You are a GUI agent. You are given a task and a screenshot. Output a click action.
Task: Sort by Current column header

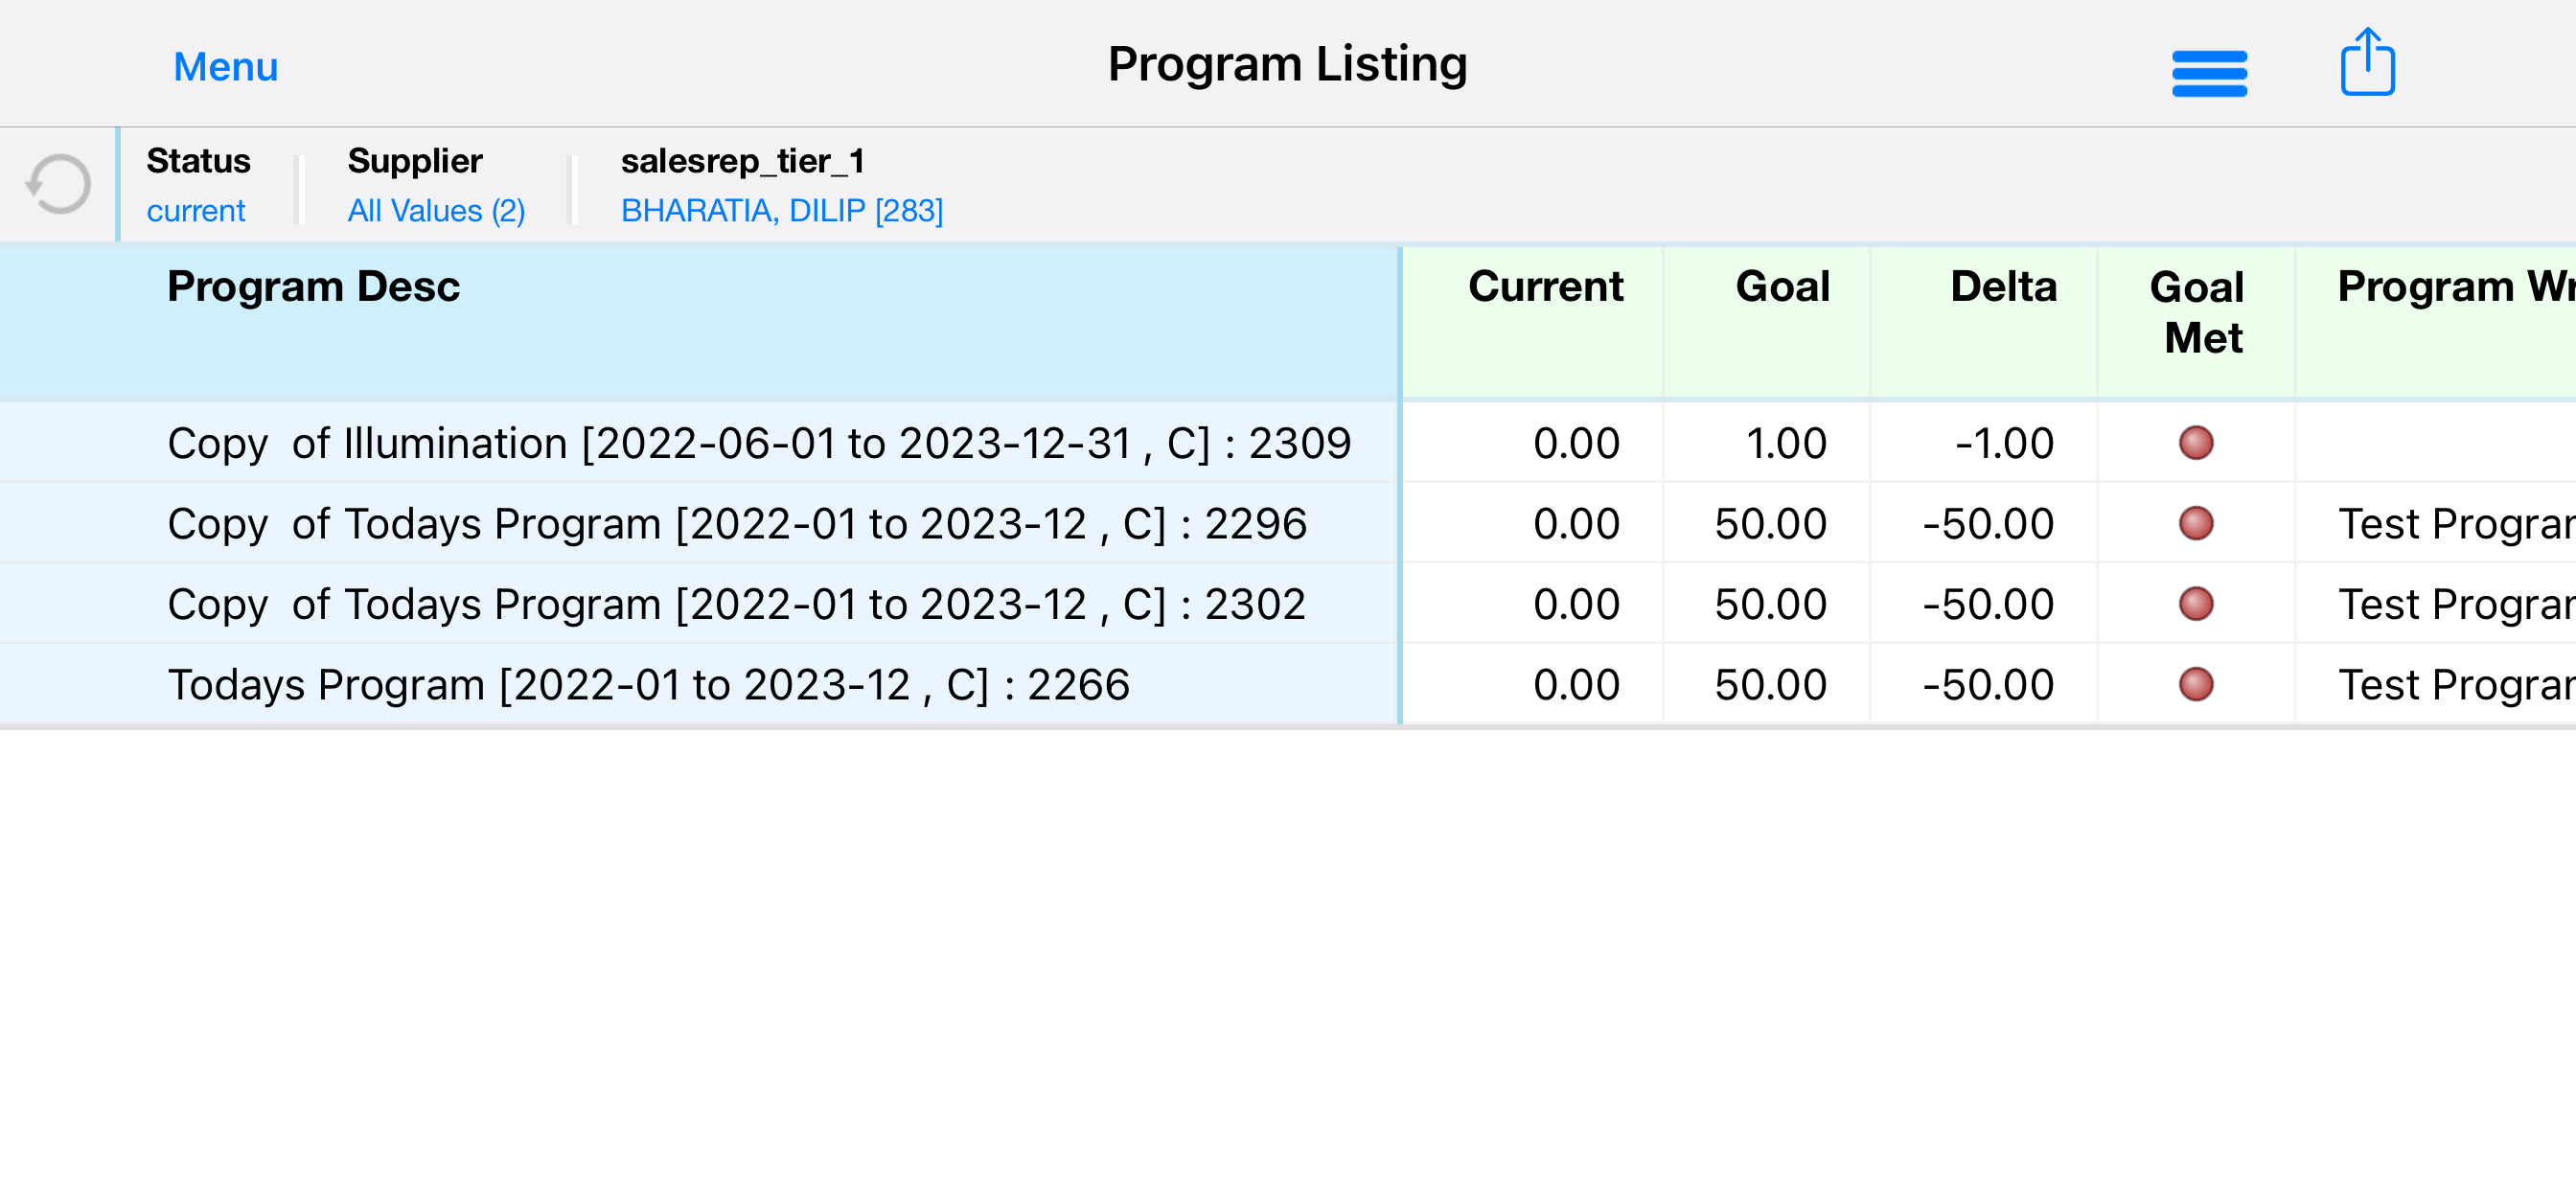pos(1545,287)
